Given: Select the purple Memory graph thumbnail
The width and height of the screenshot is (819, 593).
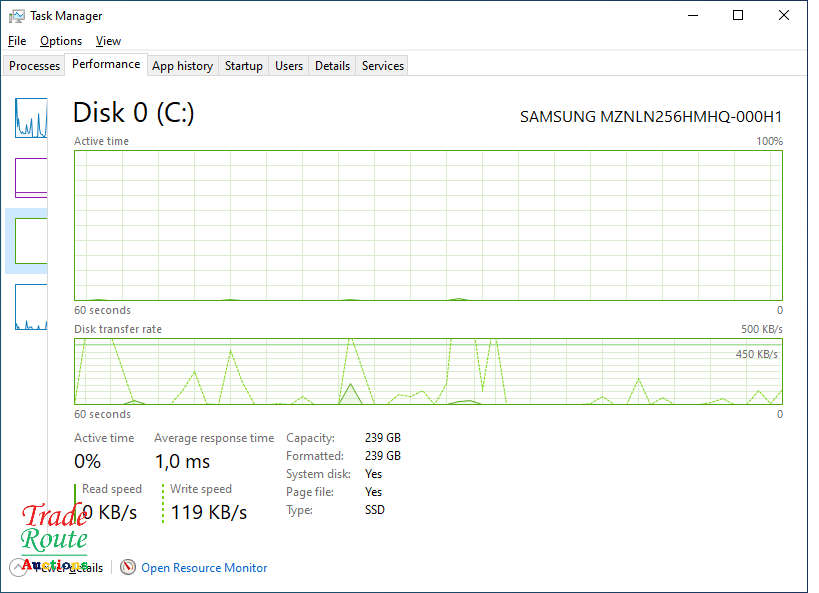Looking at the screenshot, I should 31,177.
